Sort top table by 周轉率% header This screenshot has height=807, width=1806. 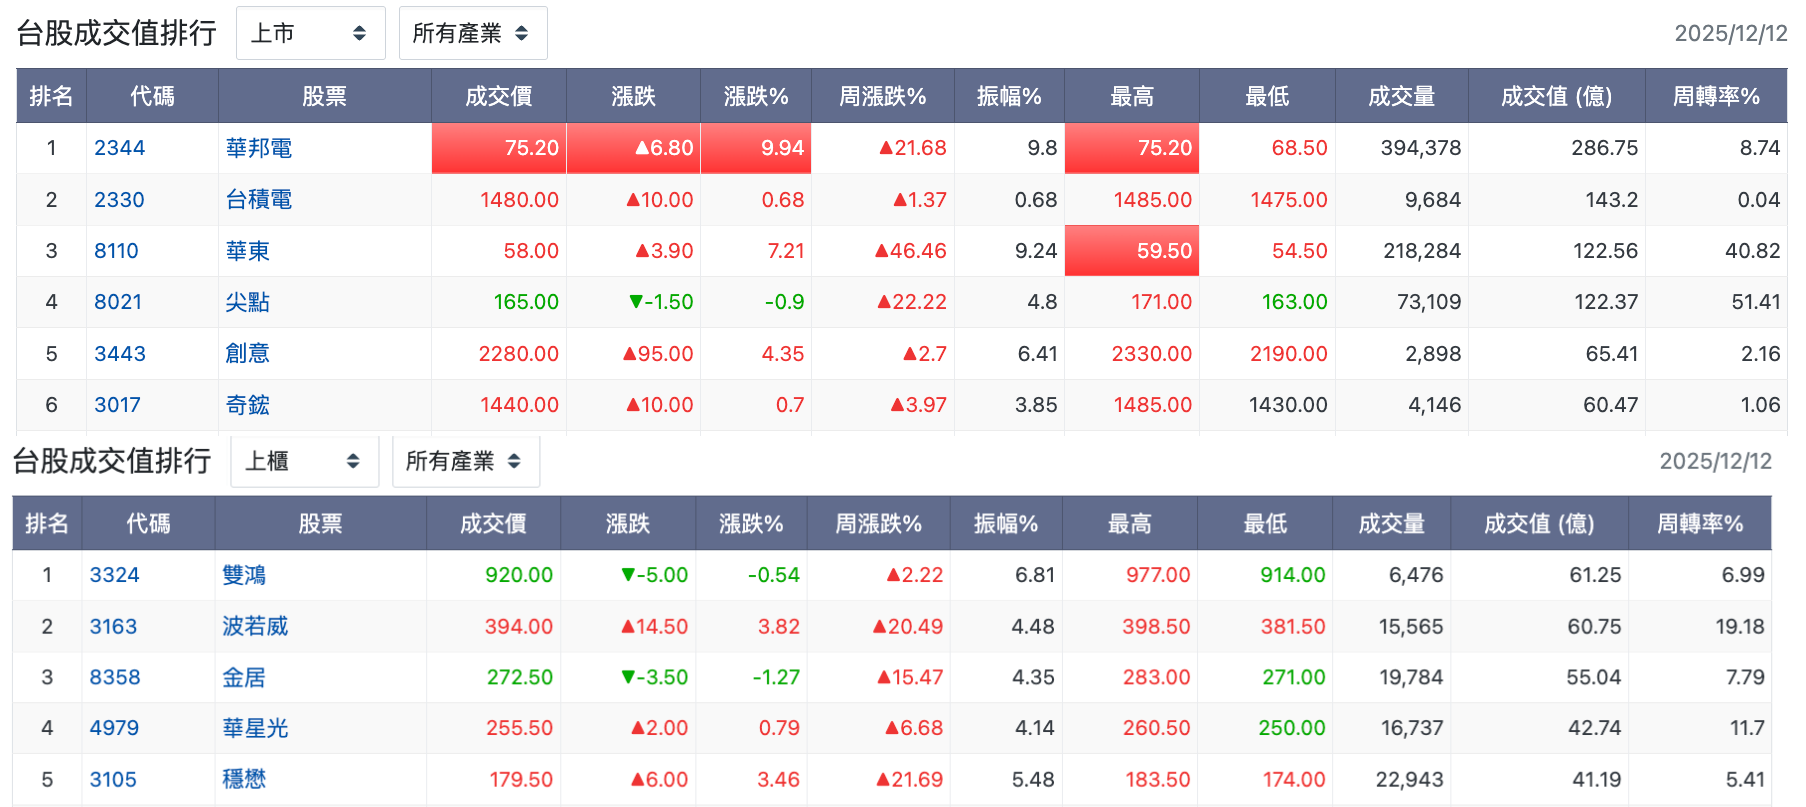point(1716,96)
